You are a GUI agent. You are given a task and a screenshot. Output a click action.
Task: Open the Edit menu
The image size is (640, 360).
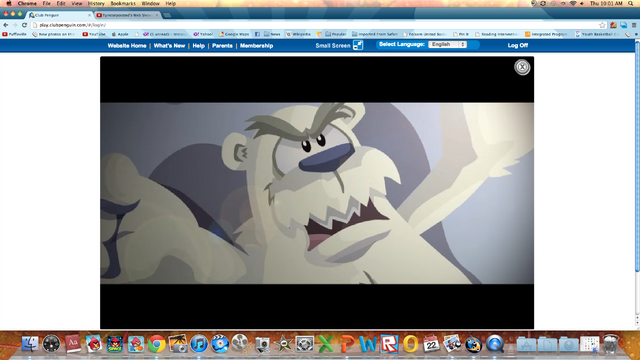(x=61, y=3)
